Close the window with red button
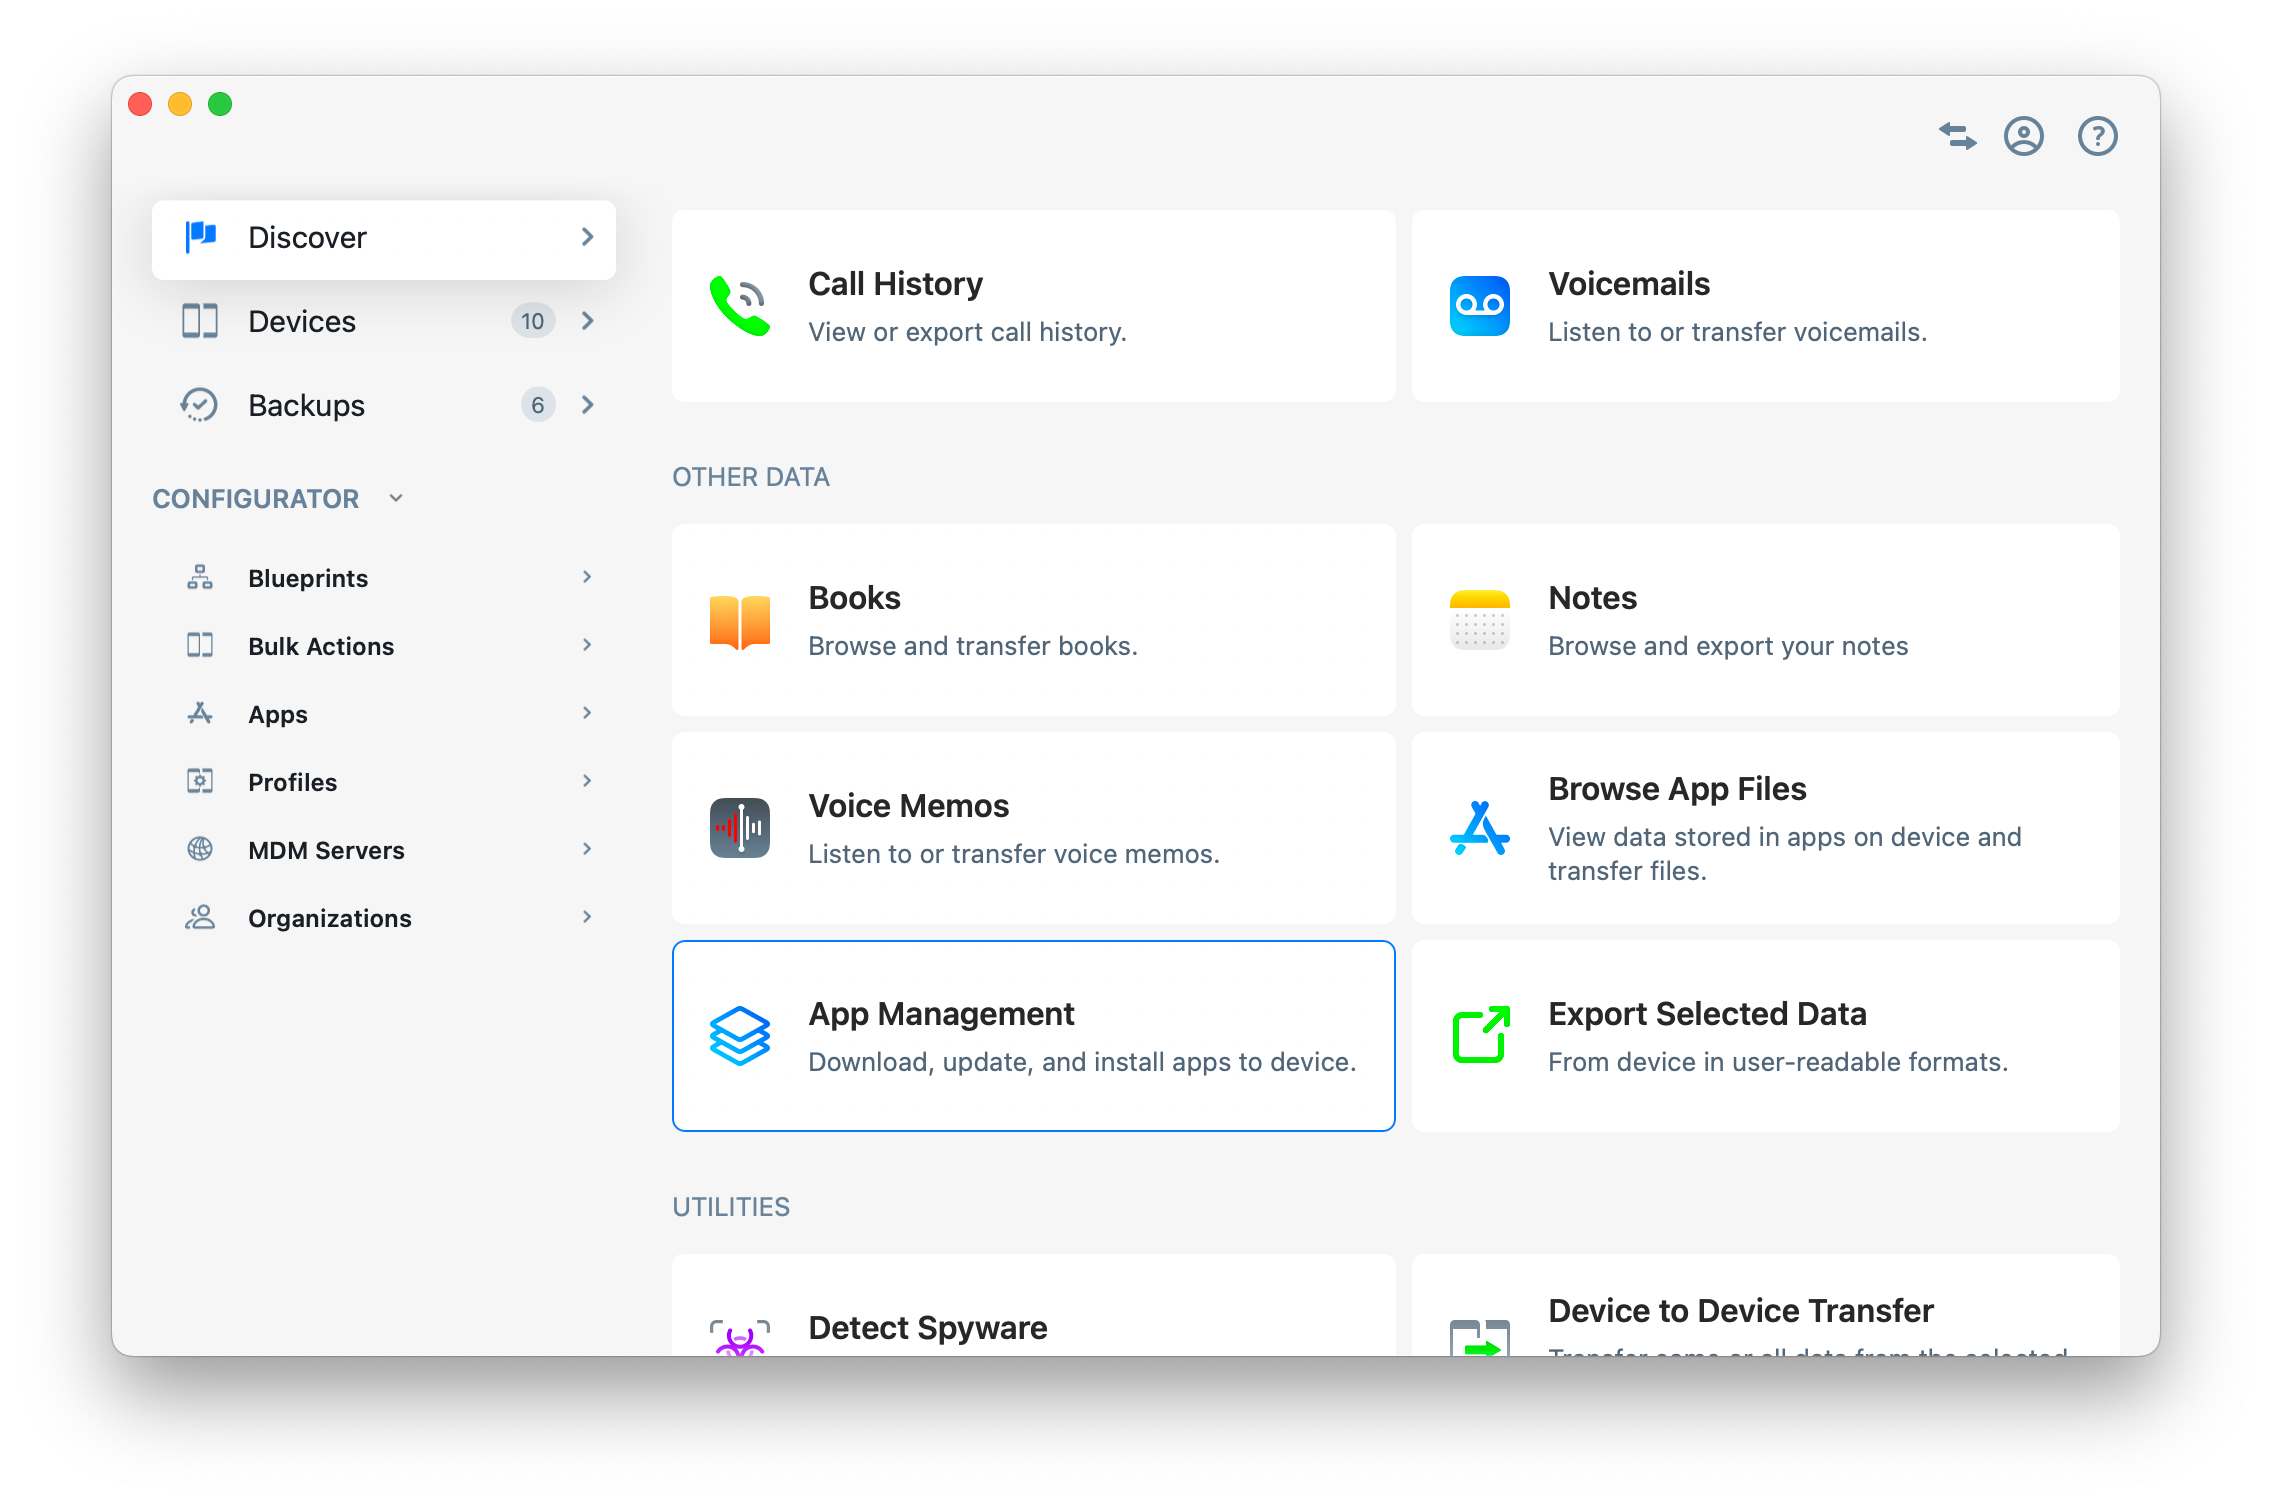The image size is (2272, 1504). point(140,104)
